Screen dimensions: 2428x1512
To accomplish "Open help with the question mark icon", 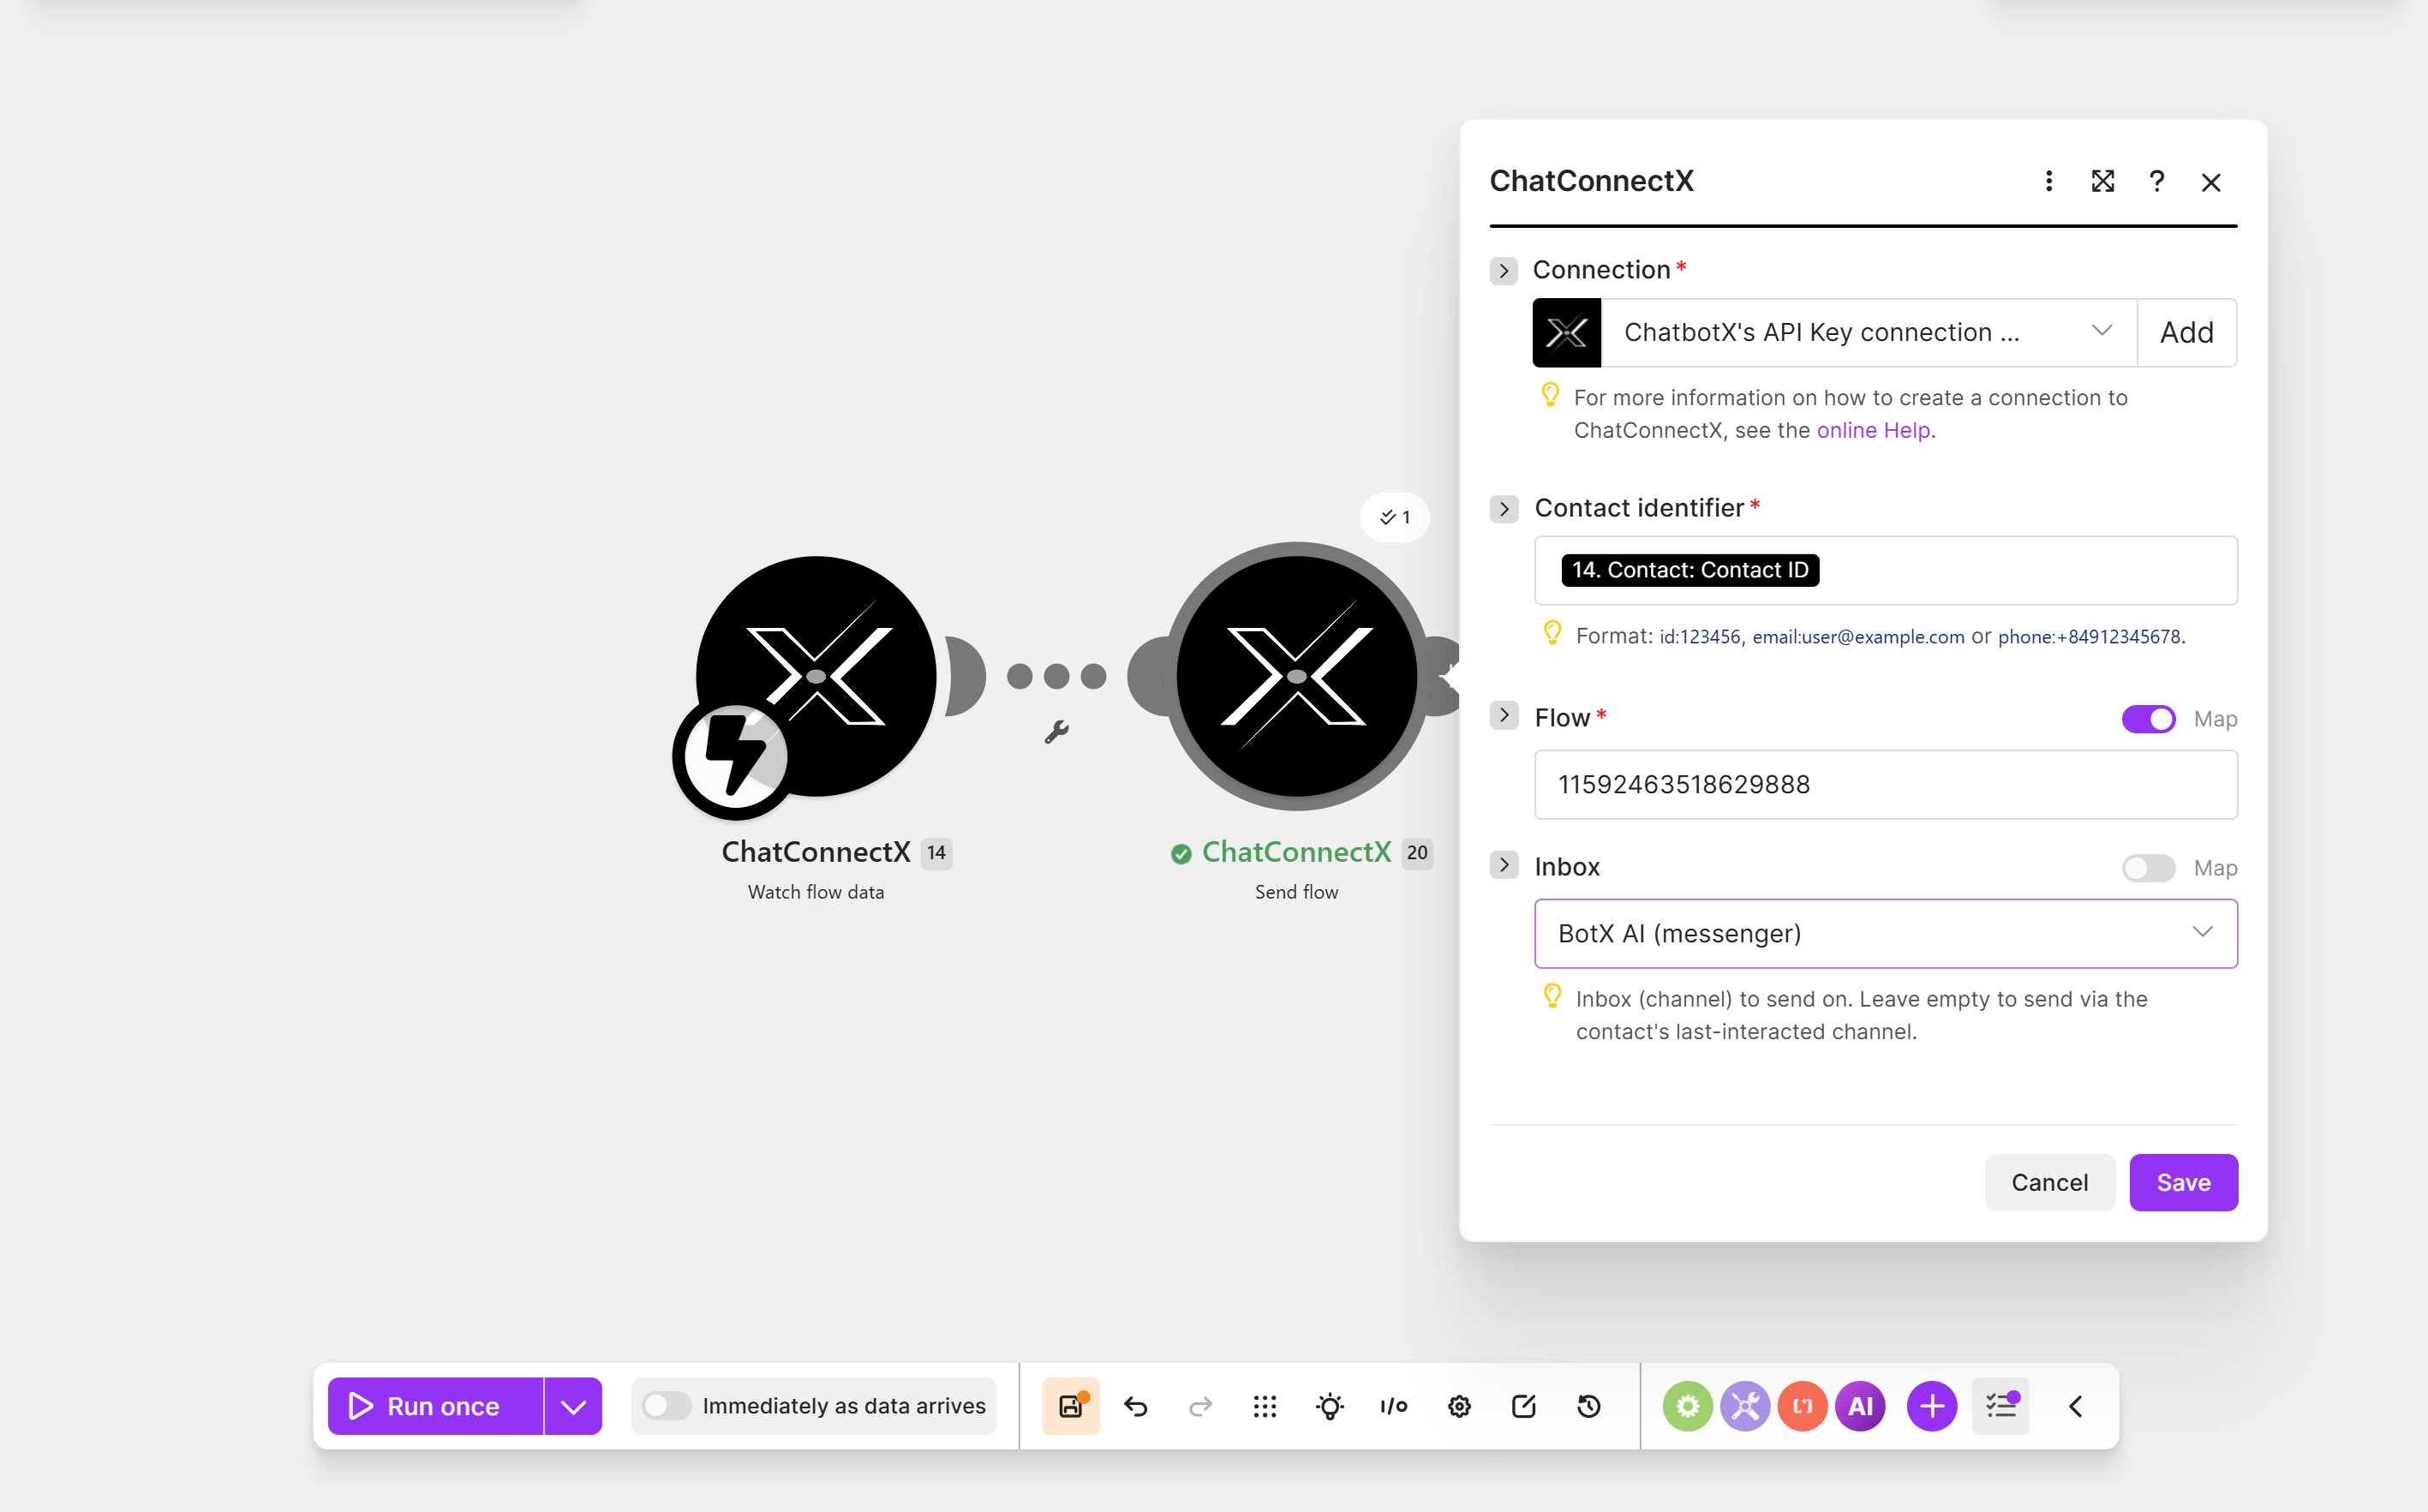I will [2157, 181].
